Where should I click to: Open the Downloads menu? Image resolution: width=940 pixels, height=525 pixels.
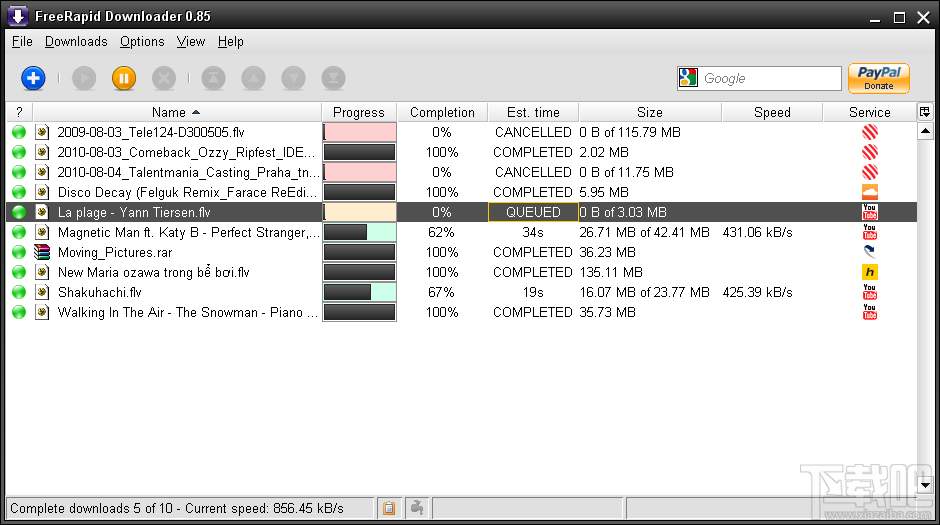76,41
